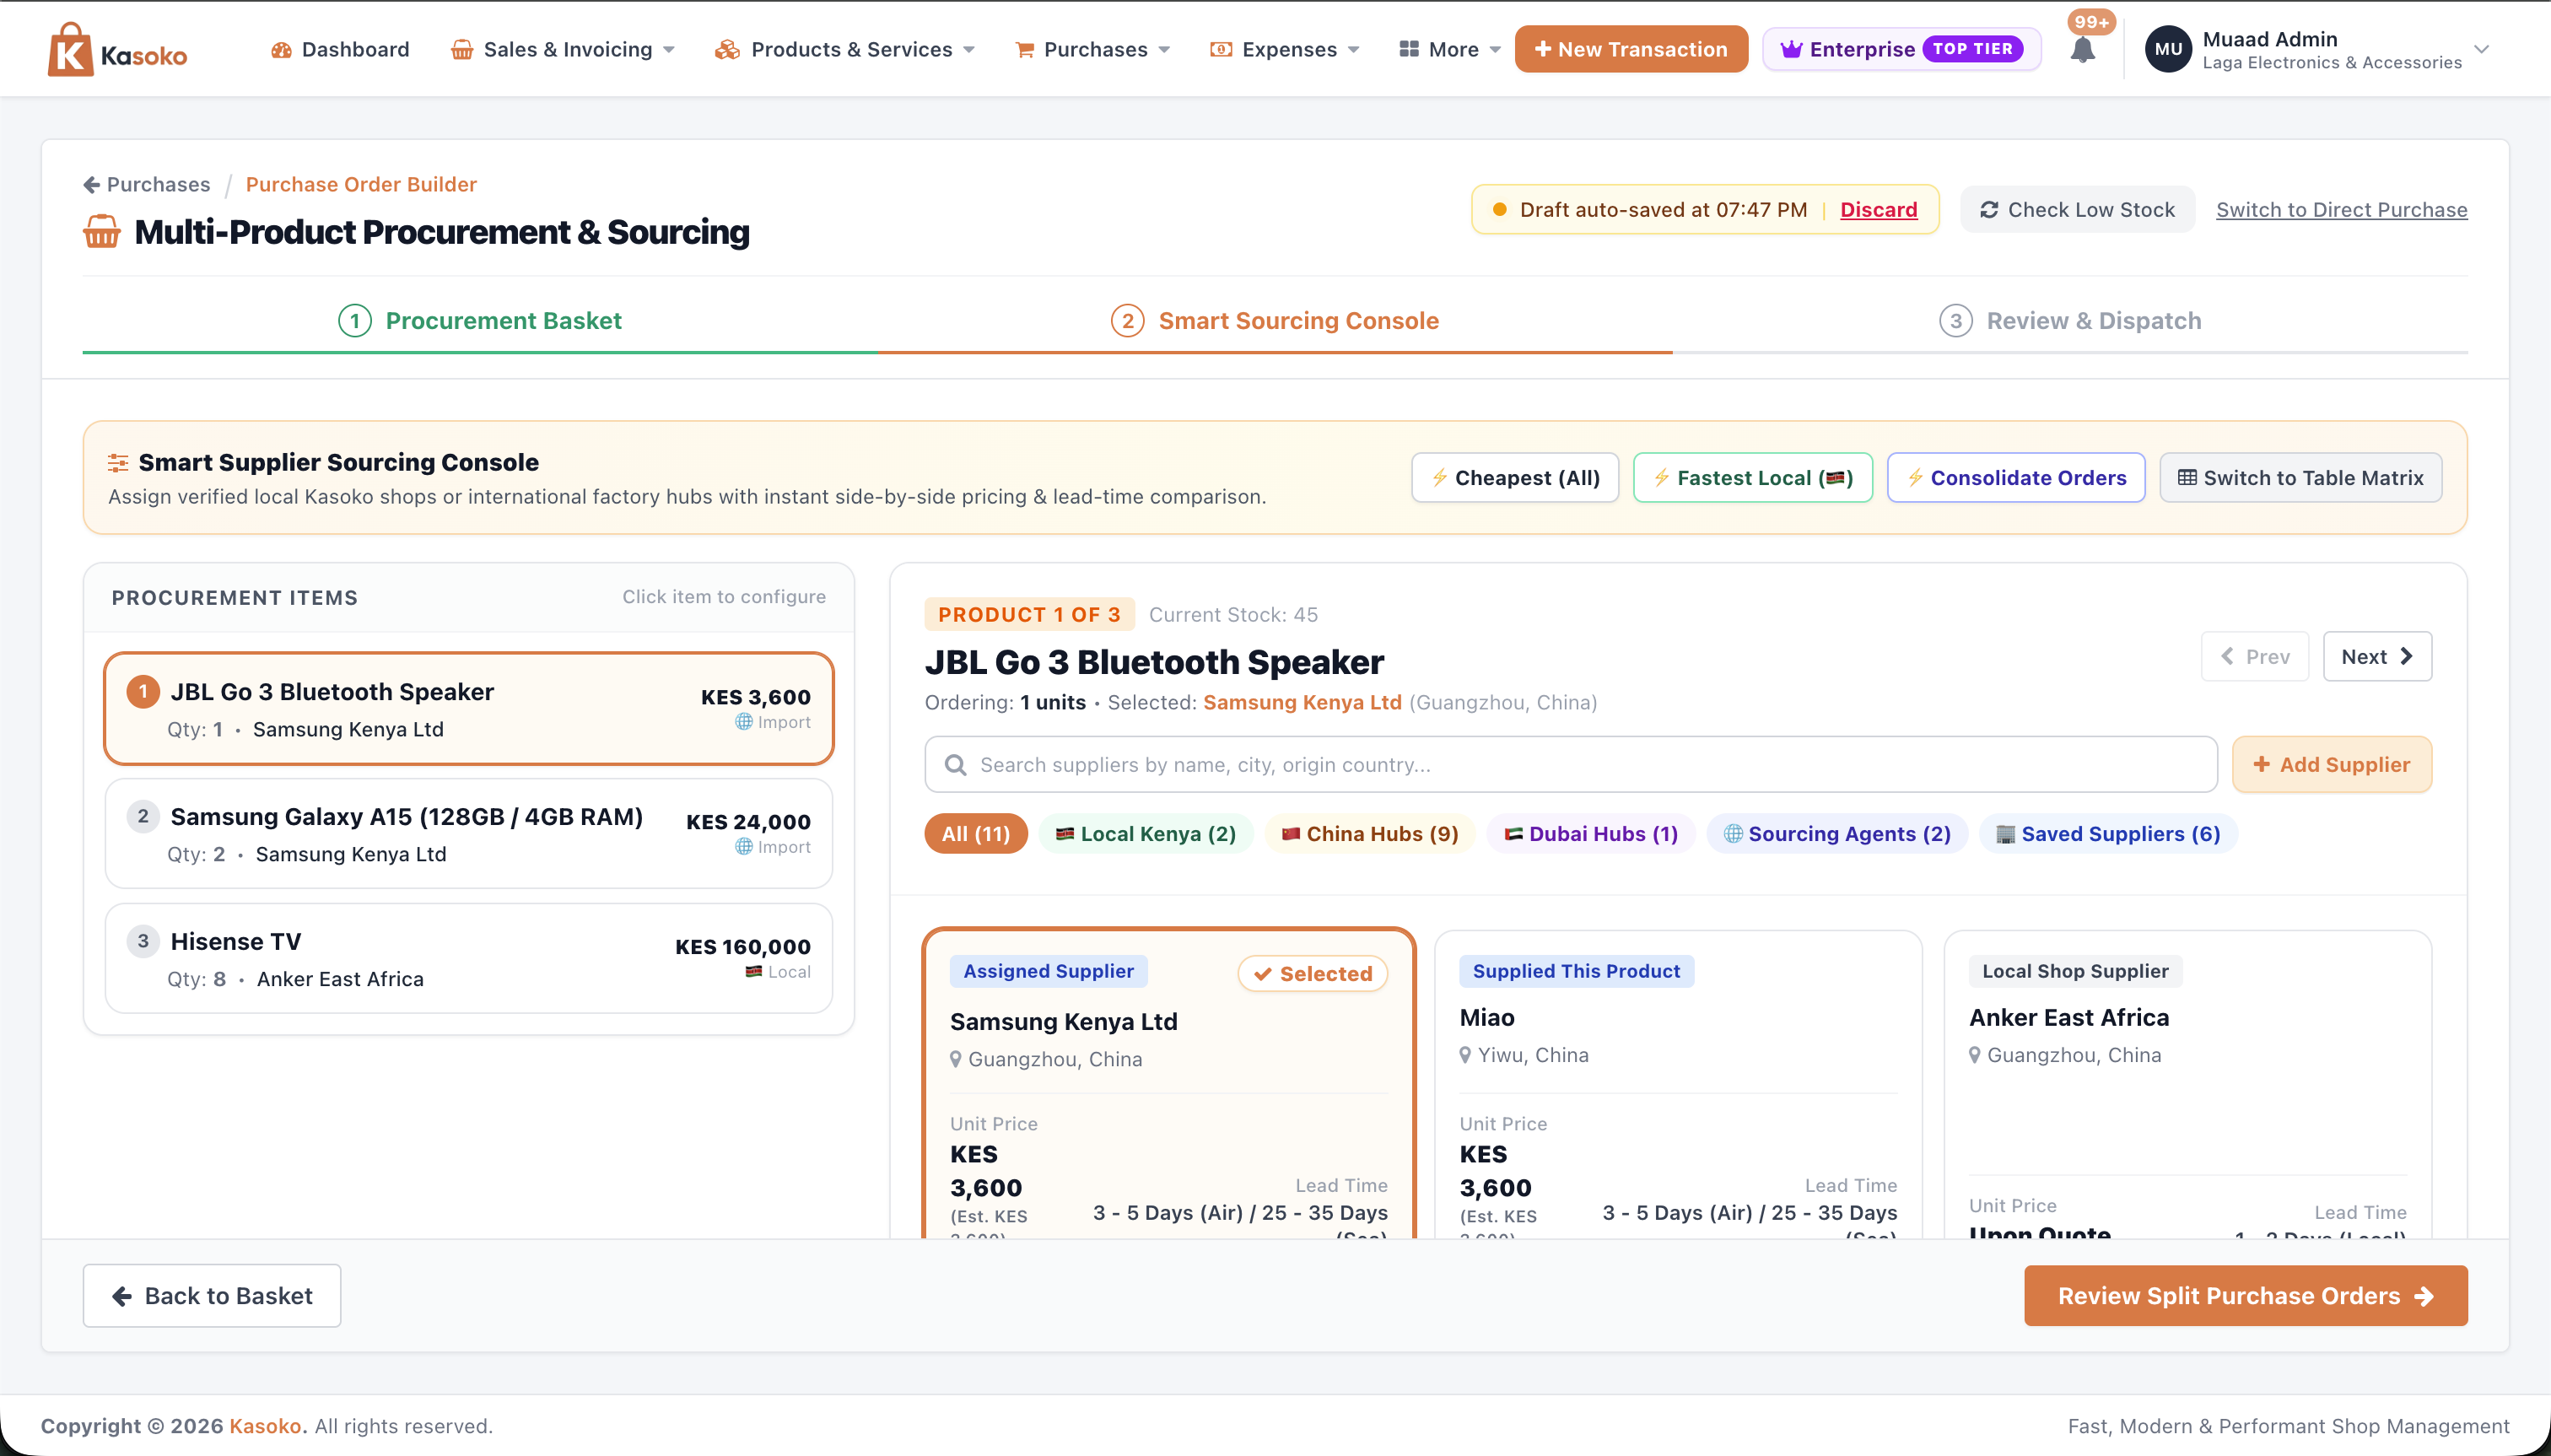The image size is (2551, 1456).
Task: Click the crown icon on Enterprise badge
Action: 1791,49
